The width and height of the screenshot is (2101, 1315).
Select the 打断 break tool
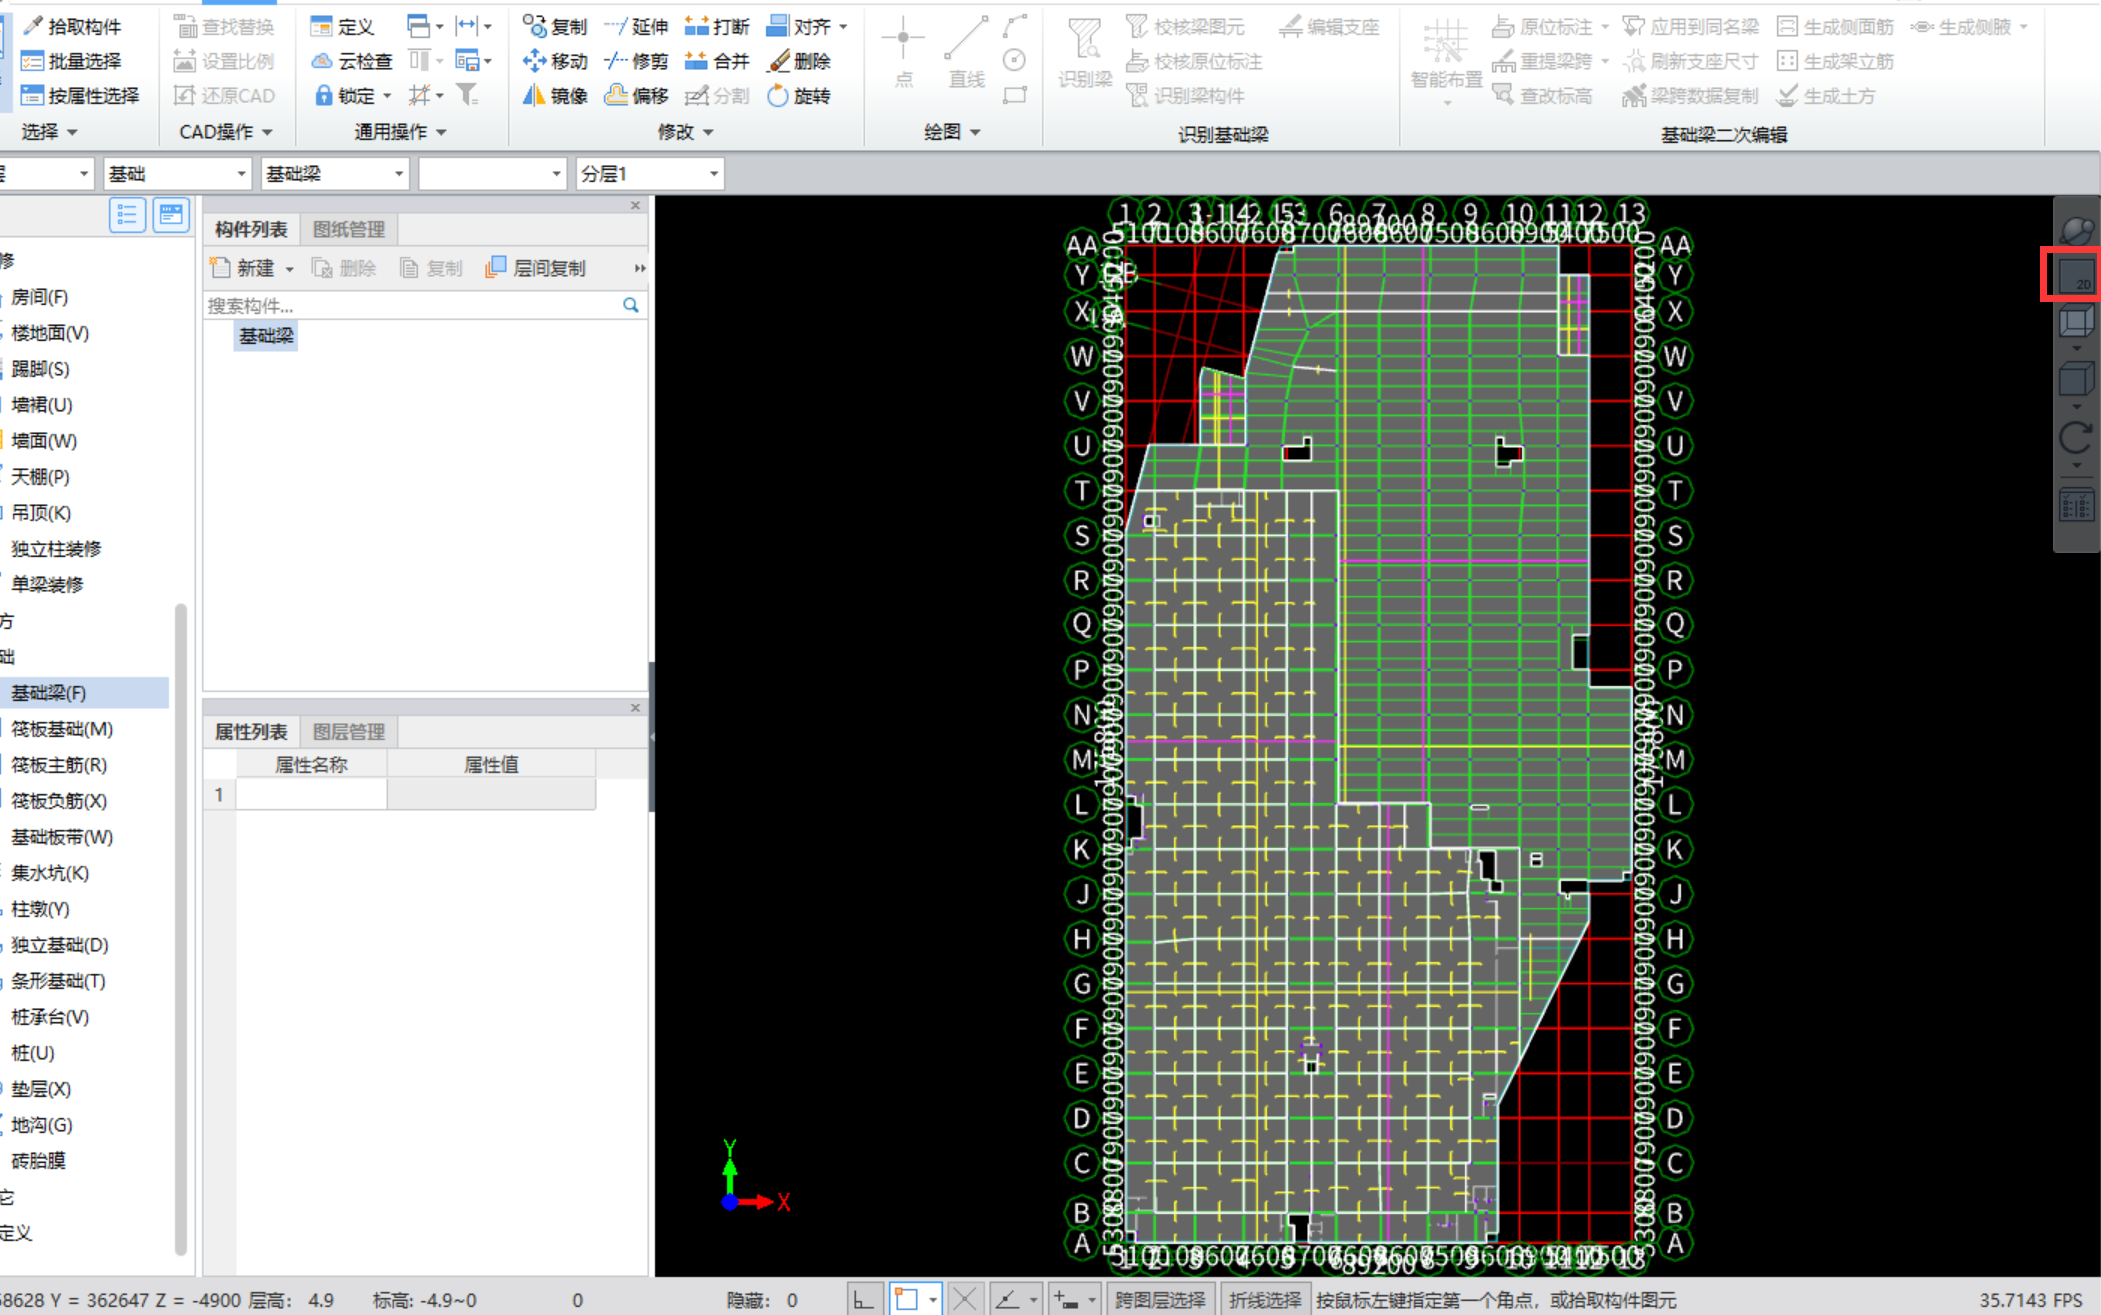tap(717, 26)
